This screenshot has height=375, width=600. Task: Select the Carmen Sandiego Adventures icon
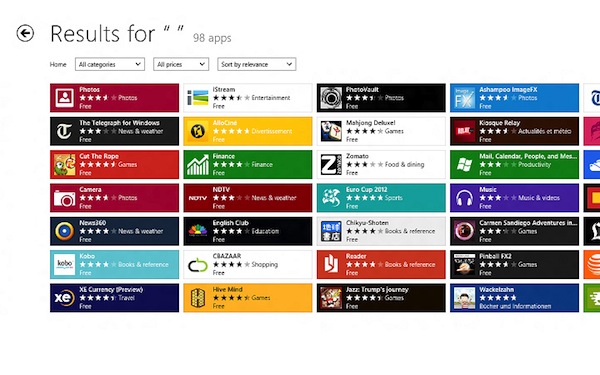point(464,231)
